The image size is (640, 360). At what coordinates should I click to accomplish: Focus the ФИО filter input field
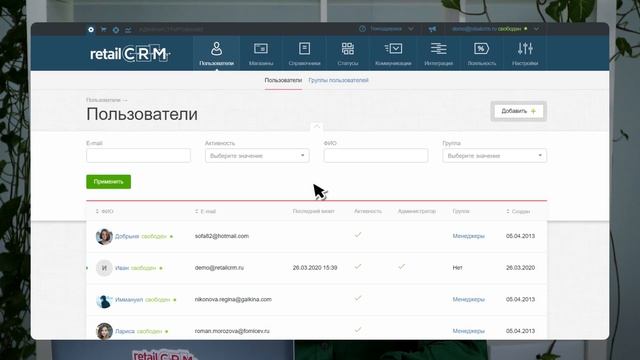click(376, 156)
